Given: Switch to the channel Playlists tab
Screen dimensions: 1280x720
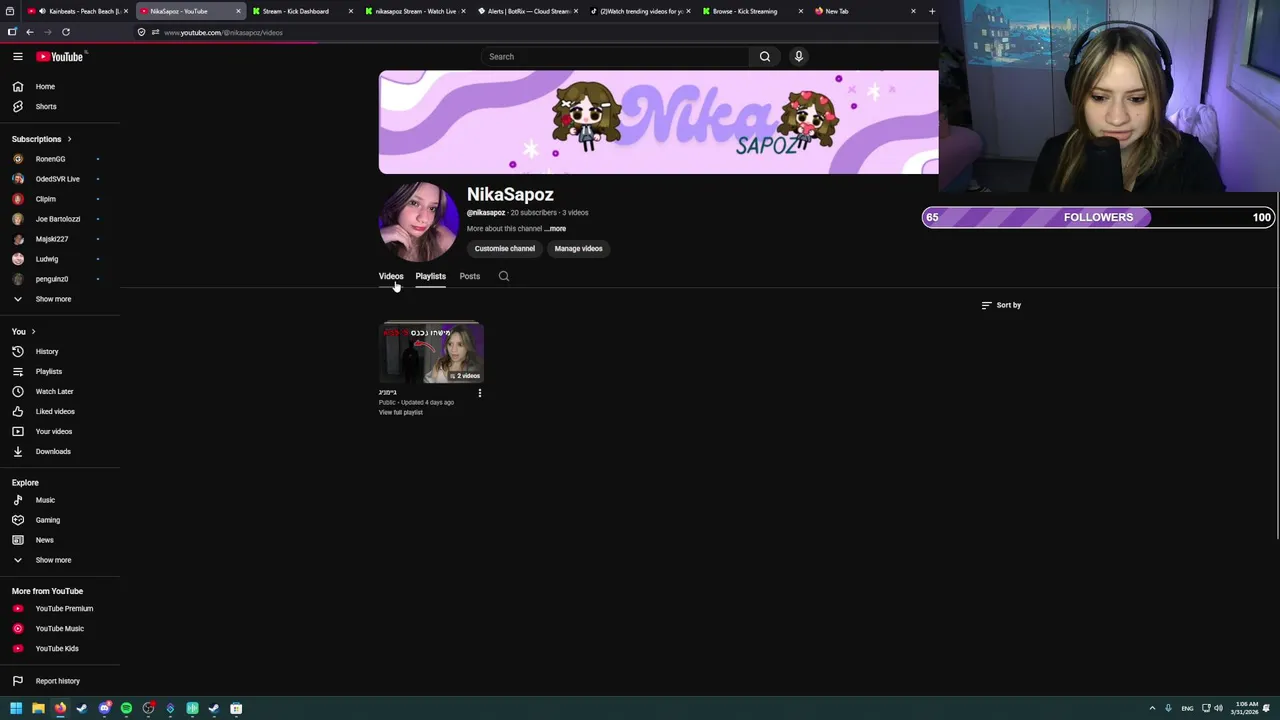Looking at the screenshot, I should coord(430,276).
